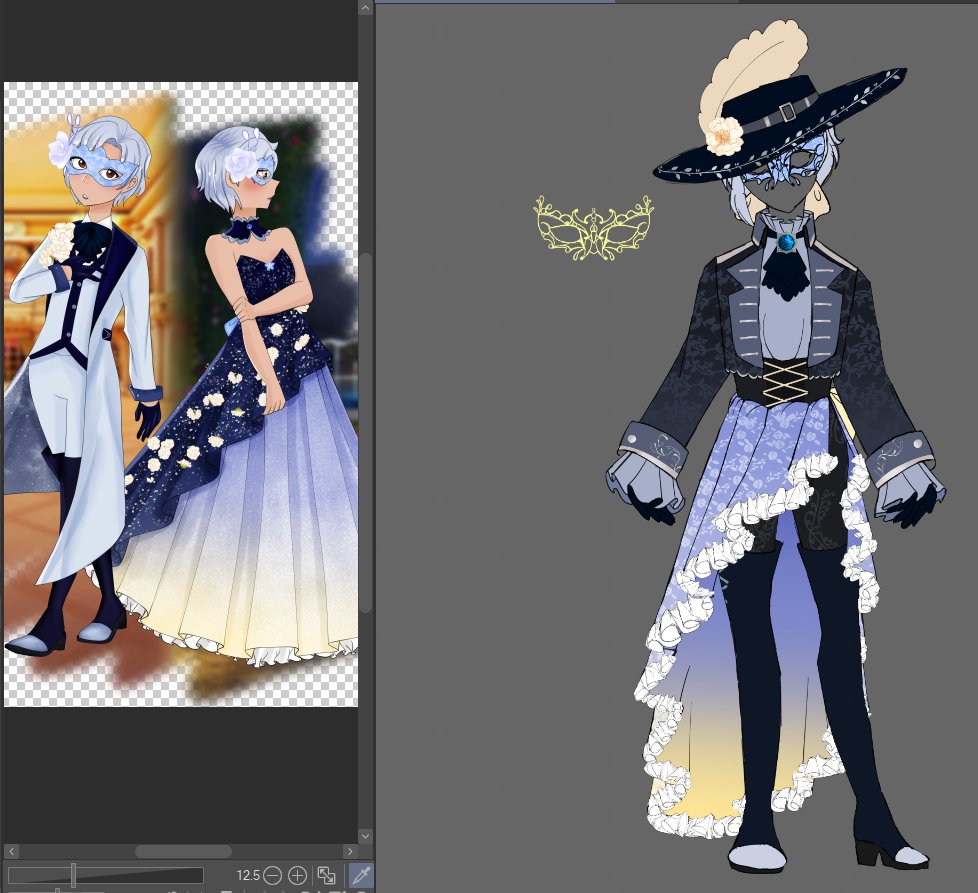Click the fit to Sub View icon
The image size is (978, 893).
tap(326, 875)
